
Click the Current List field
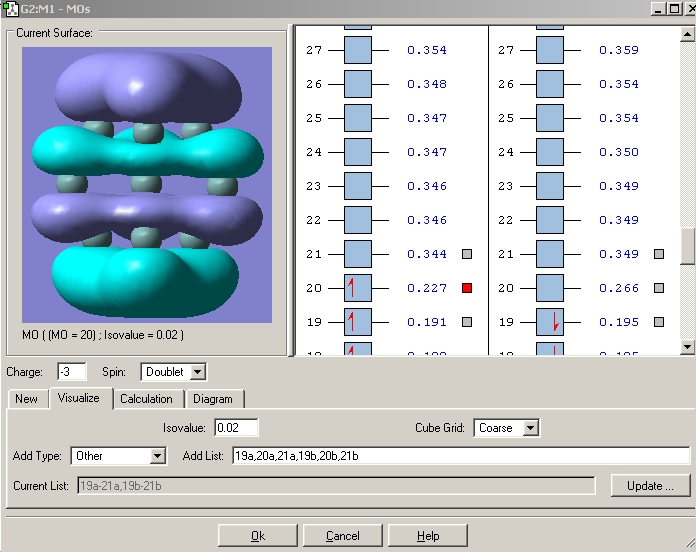(336, 486)
